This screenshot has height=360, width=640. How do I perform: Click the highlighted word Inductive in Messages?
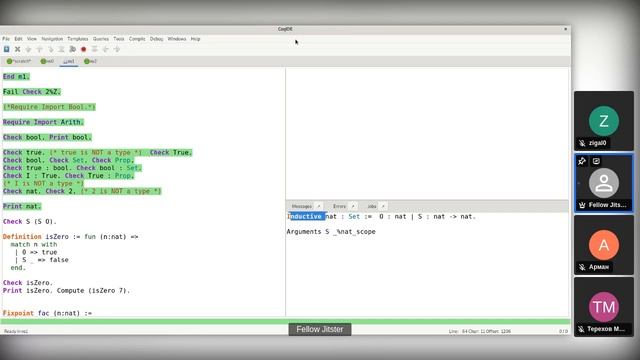tap(307, 217)
